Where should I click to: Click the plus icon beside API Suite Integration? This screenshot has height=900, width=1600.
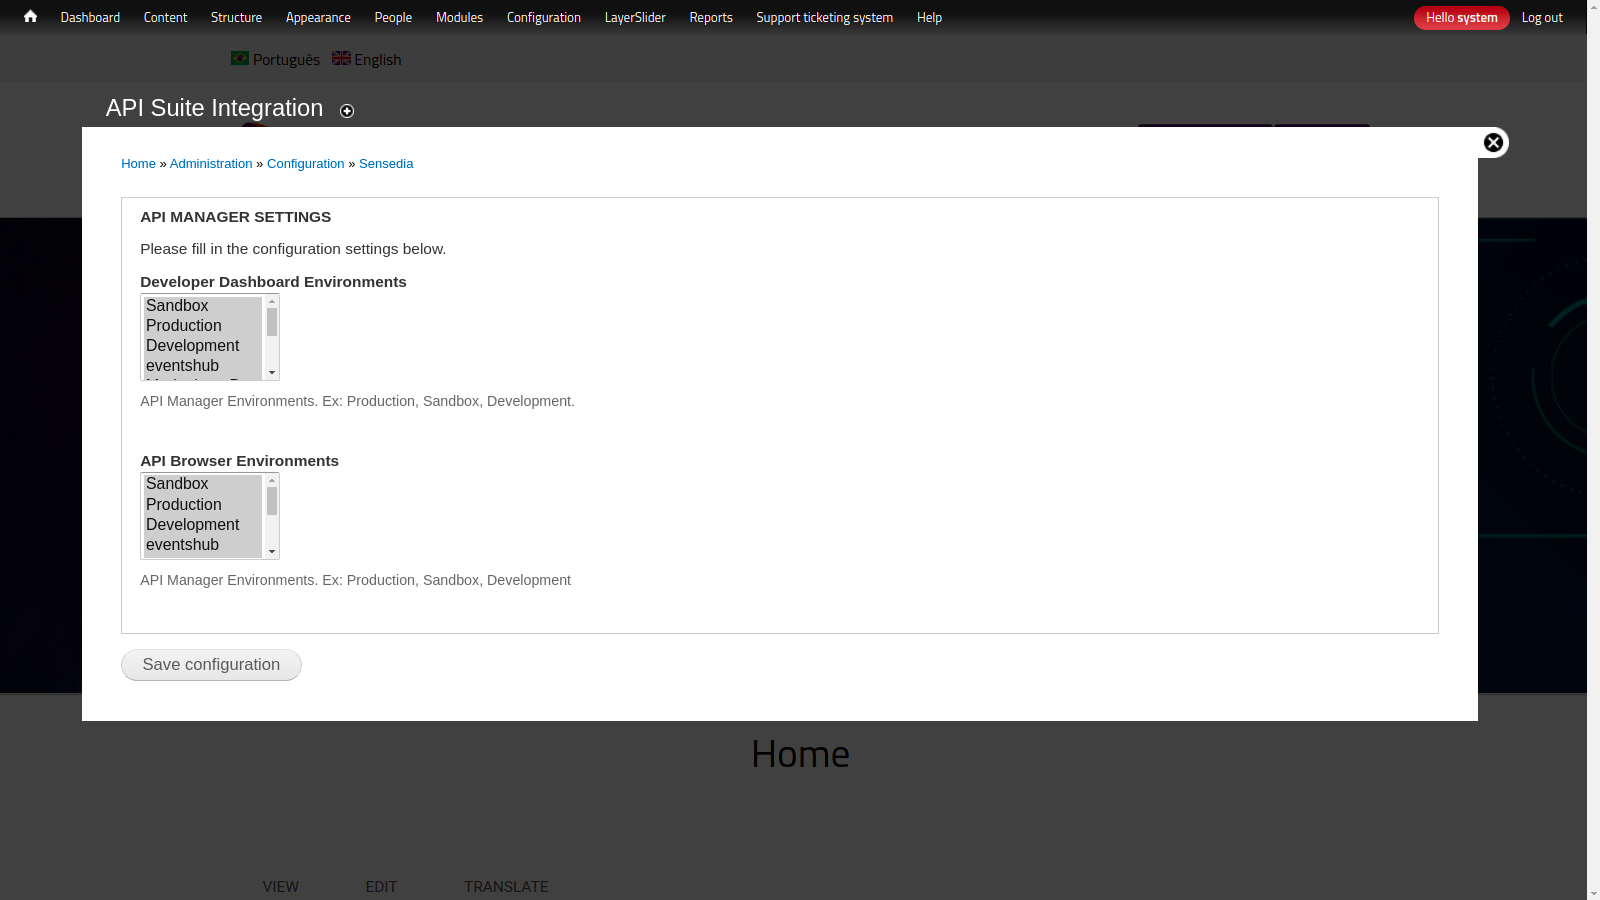click(x=347, y=111)
